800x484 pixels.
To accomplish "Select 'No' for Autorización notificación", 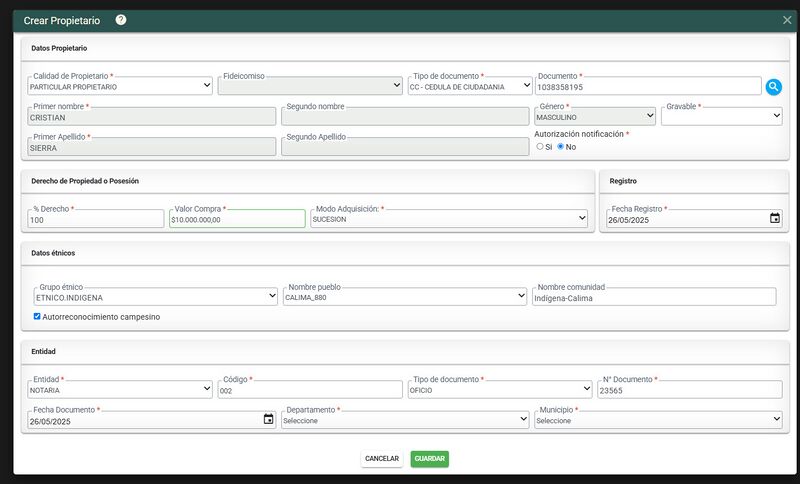I will click(561, 146).
